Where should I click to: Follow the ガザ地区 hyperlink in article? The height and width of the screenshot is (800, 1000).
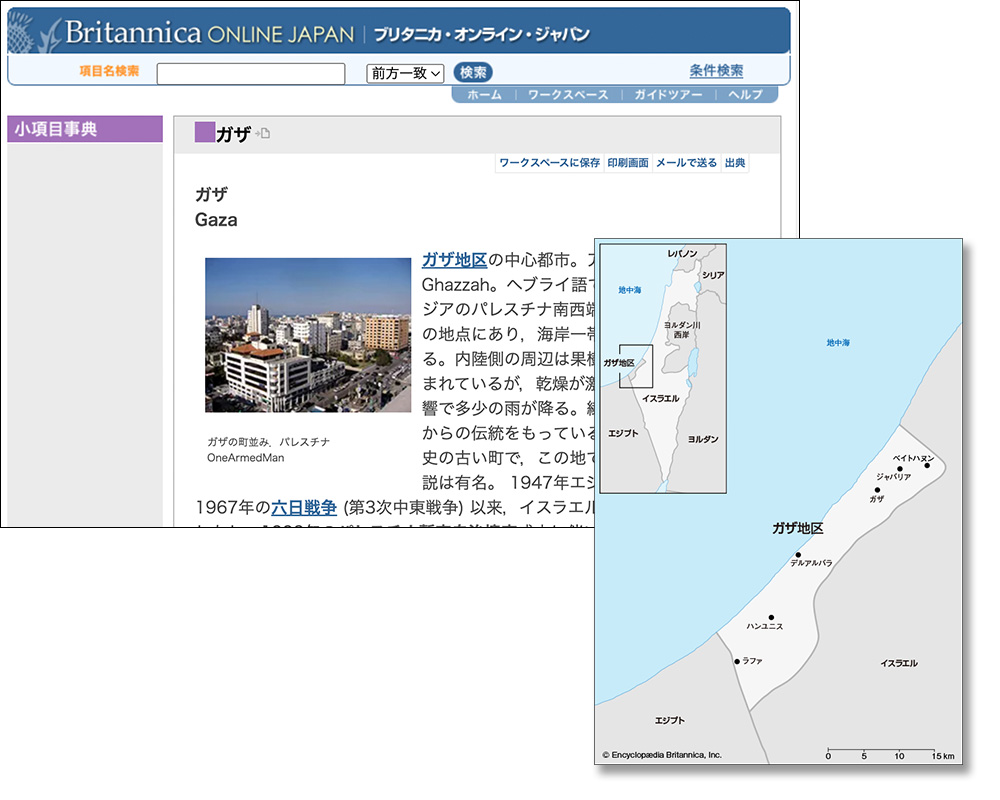pyautogui.click(x=454, y=260)
